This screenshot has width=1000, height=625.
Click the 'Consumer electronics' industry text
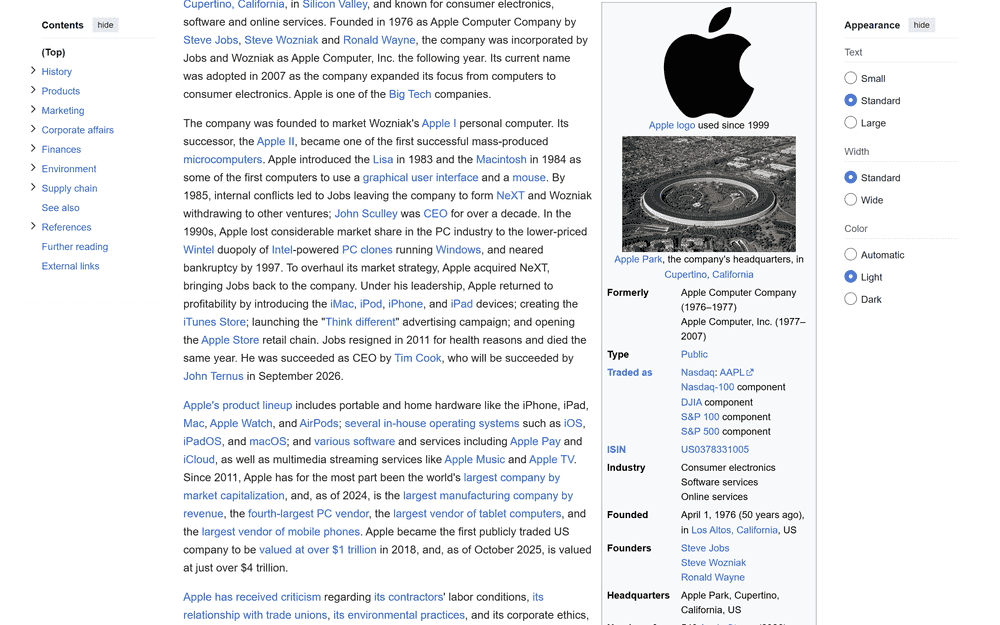pyautogui.click(x=728, y=467)
